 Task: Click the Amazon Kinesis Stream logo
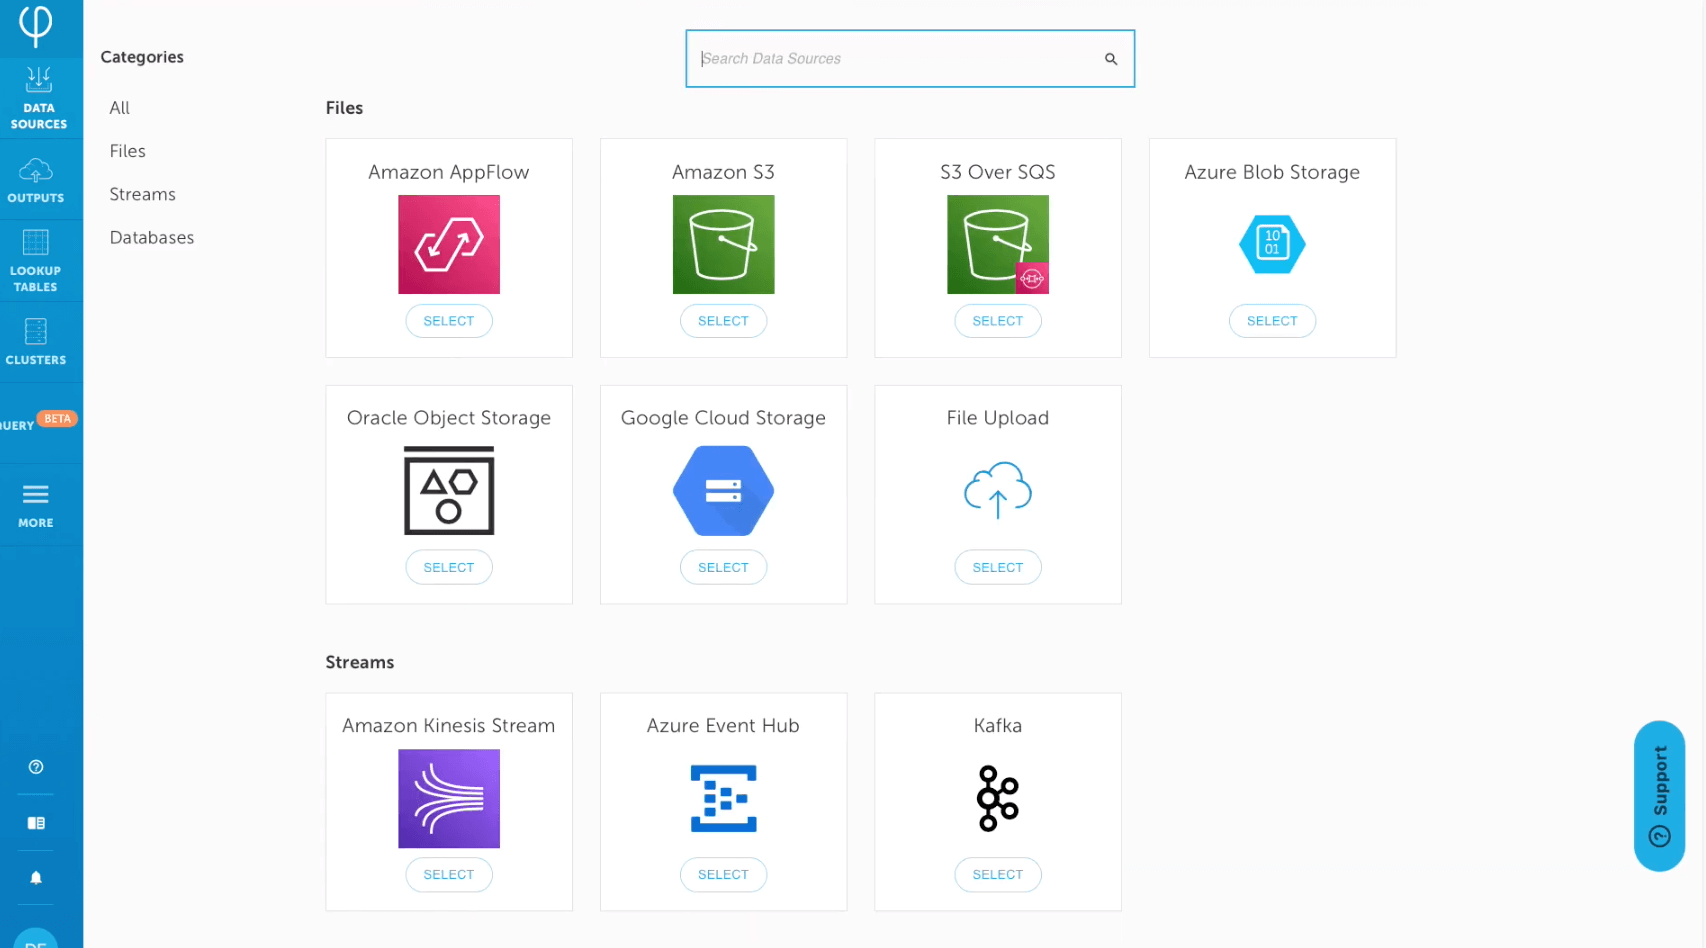[x=449, y=799]
